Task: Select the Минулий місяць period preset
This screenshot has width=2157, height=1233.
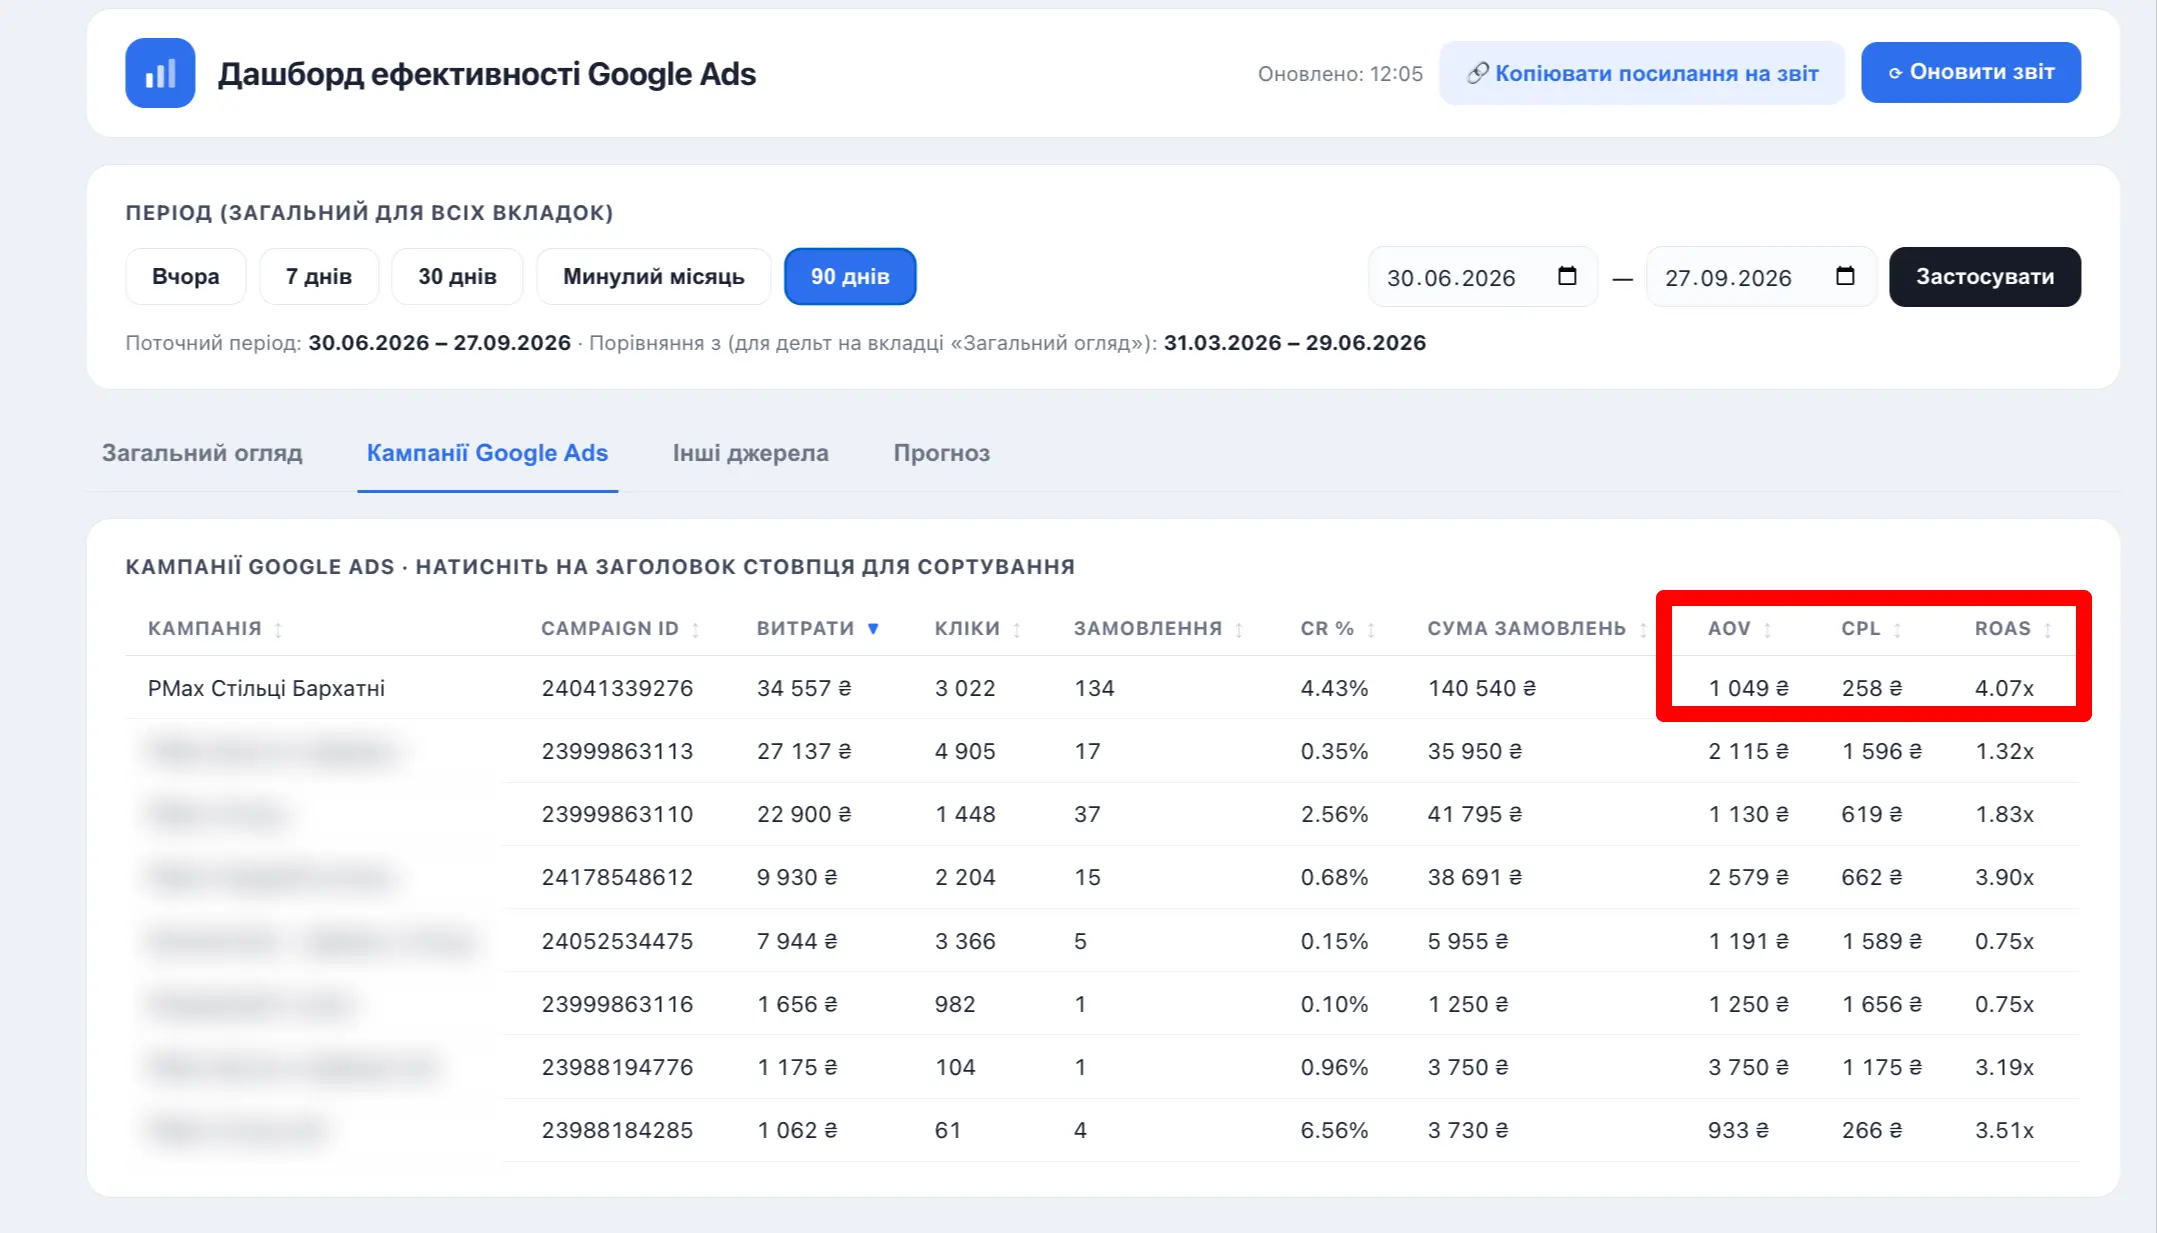Action: (x=654, y=276)
